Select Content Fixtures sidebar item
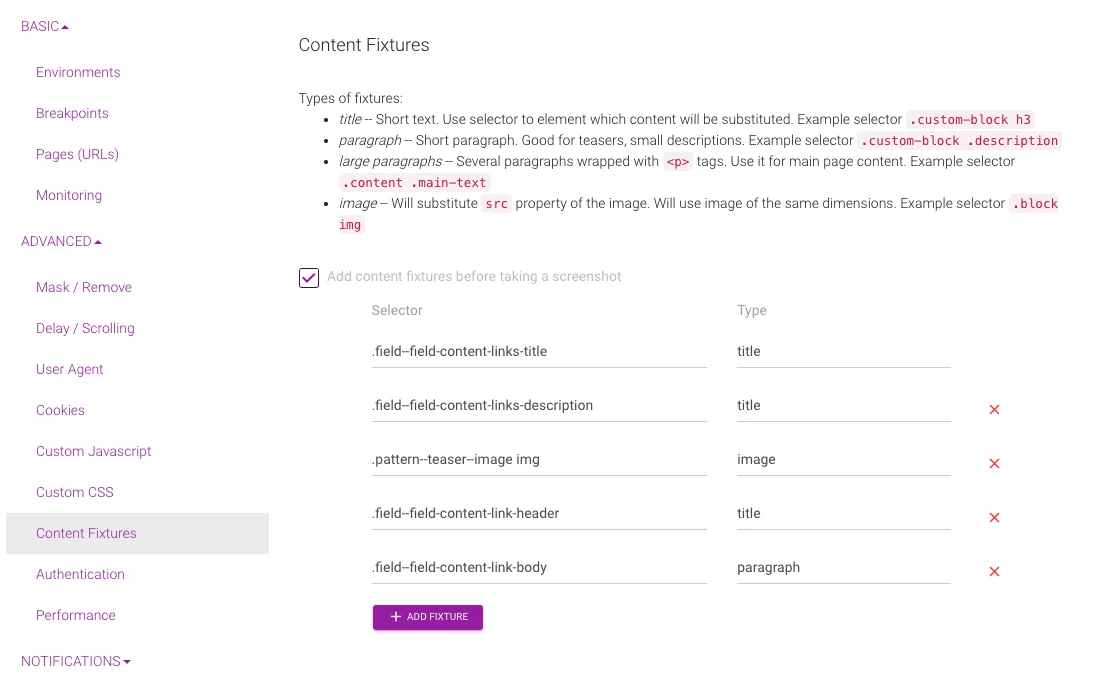 click(137, 533)
